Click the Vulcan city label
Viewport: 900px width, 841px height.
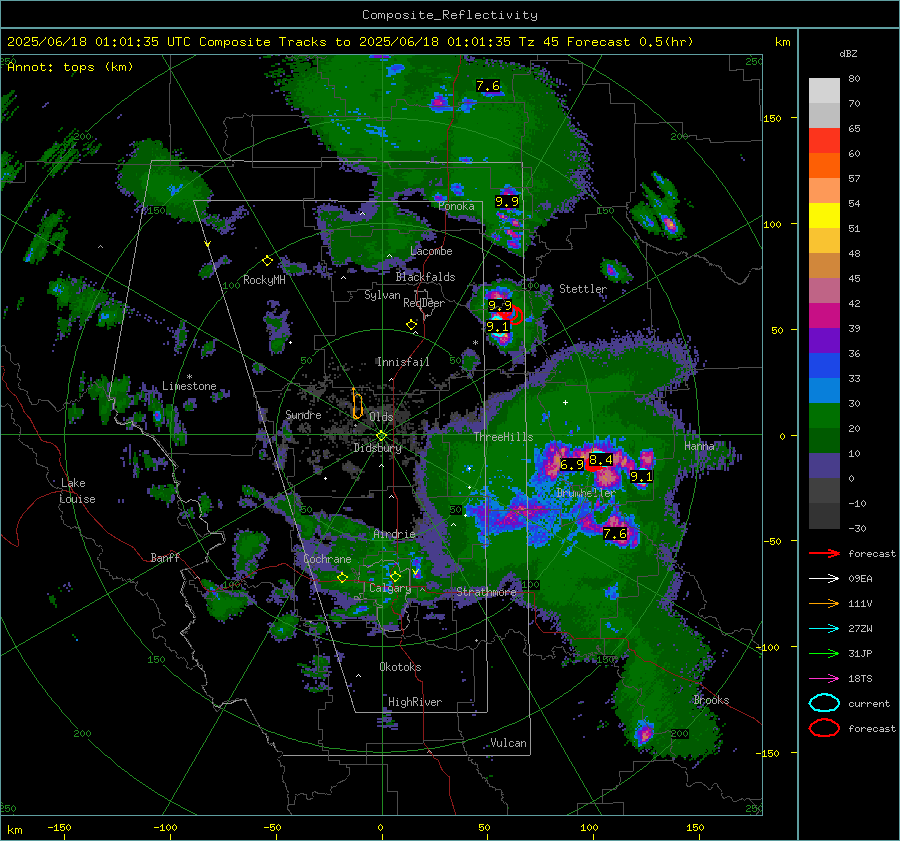click(508, 743)
